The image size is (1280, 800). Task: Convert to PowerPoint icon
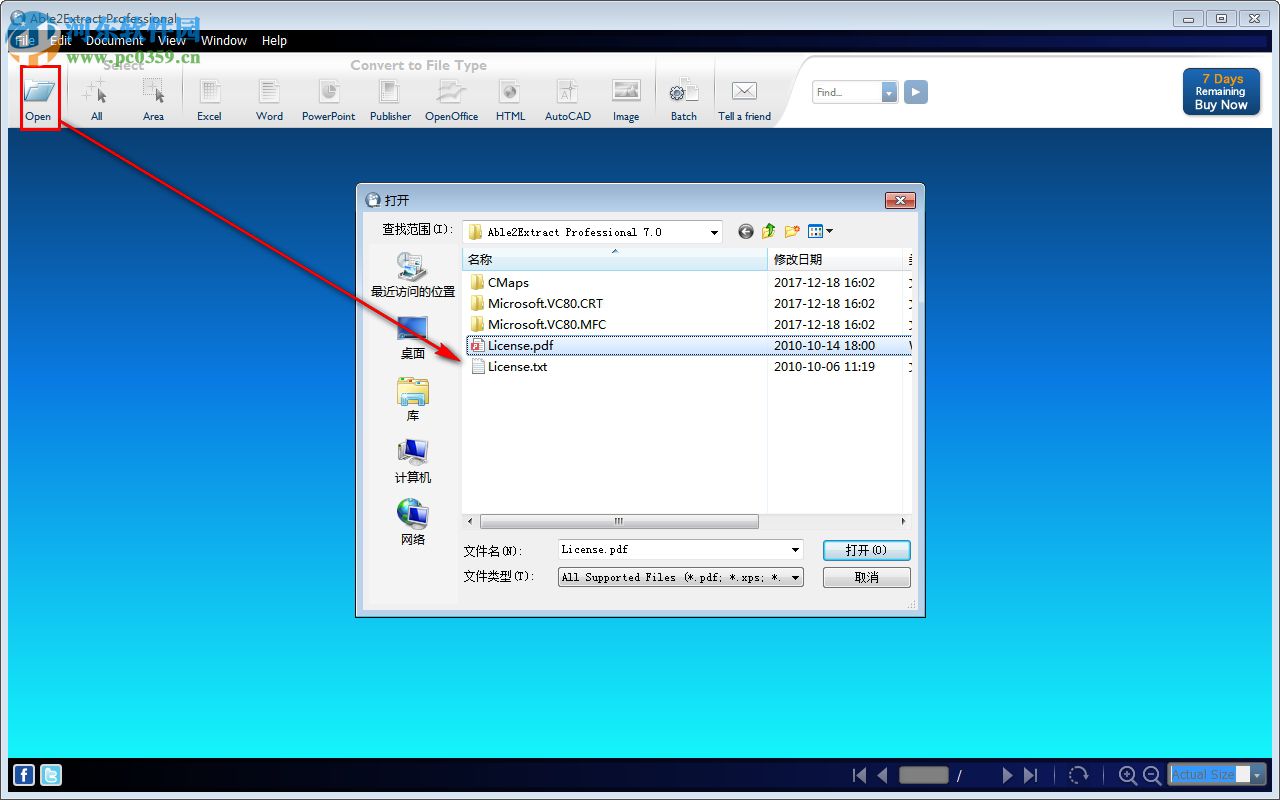[329, 92]
